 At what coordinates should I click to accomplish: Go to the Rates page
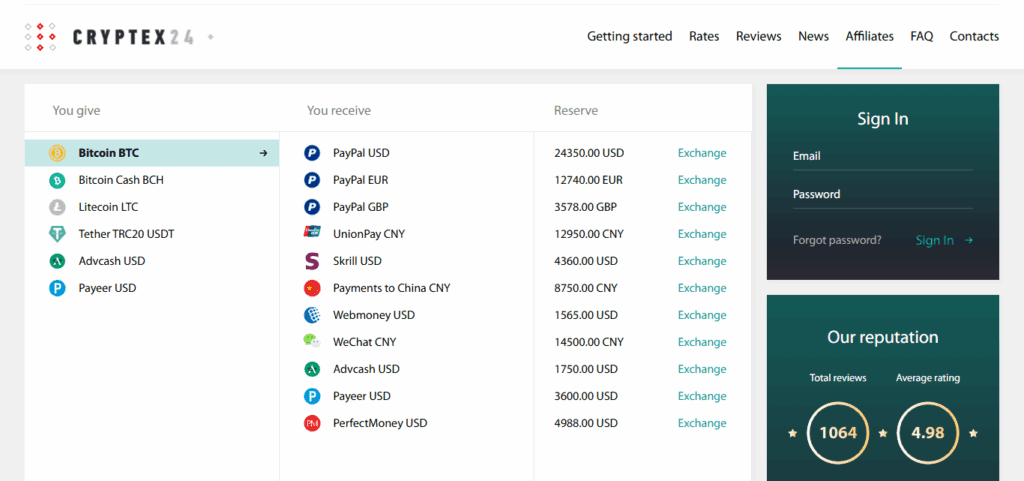coord(704,37)
